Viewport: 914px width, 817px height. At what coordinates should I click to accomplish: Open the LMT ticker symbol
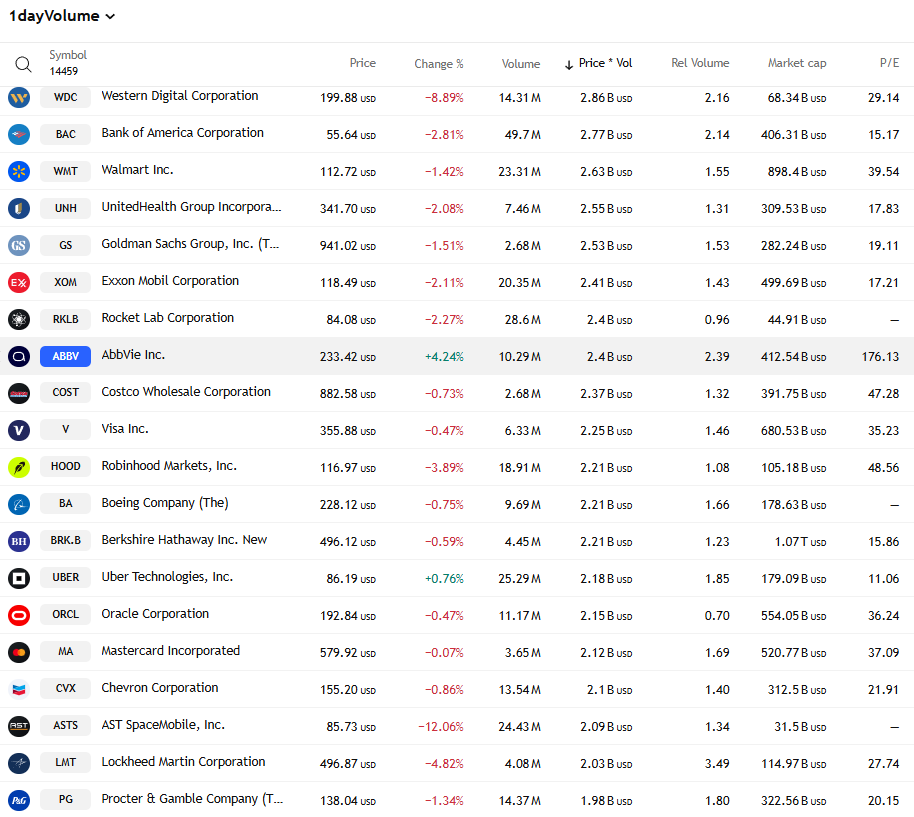[65, 762]
